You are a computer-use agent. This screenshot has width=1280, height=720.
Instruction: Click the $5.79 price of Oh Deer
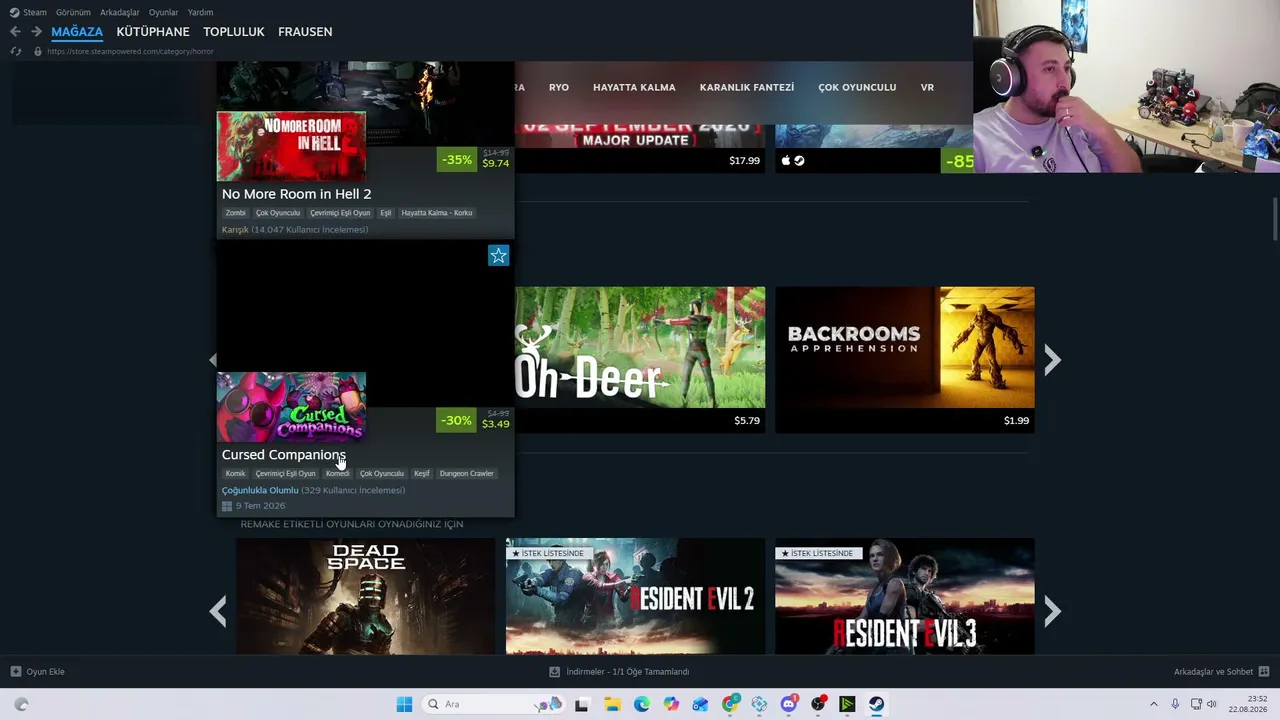point(747,421)
